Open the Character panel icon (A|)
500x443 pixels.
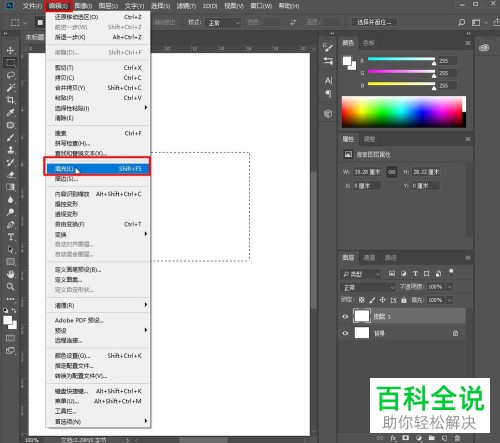pyautogui.click(x=328, y=80)
